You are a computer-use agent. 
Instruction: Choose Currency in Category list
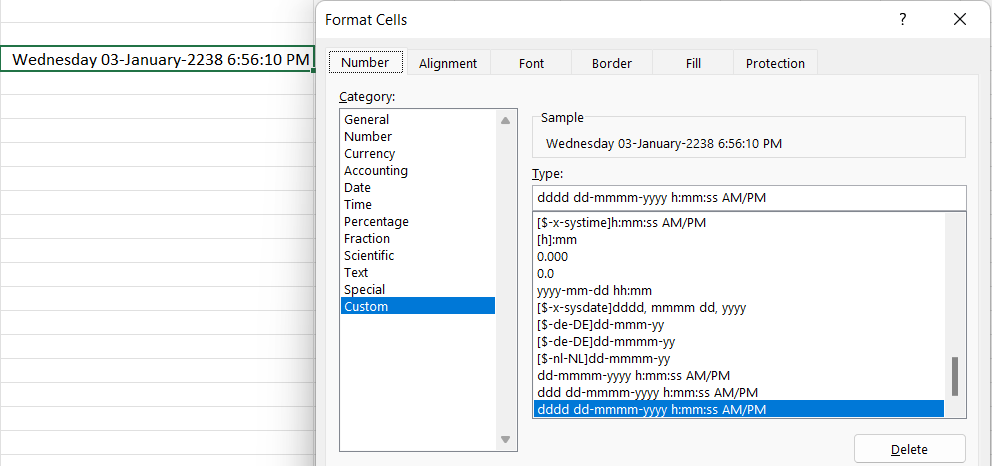tap(369, 154)
